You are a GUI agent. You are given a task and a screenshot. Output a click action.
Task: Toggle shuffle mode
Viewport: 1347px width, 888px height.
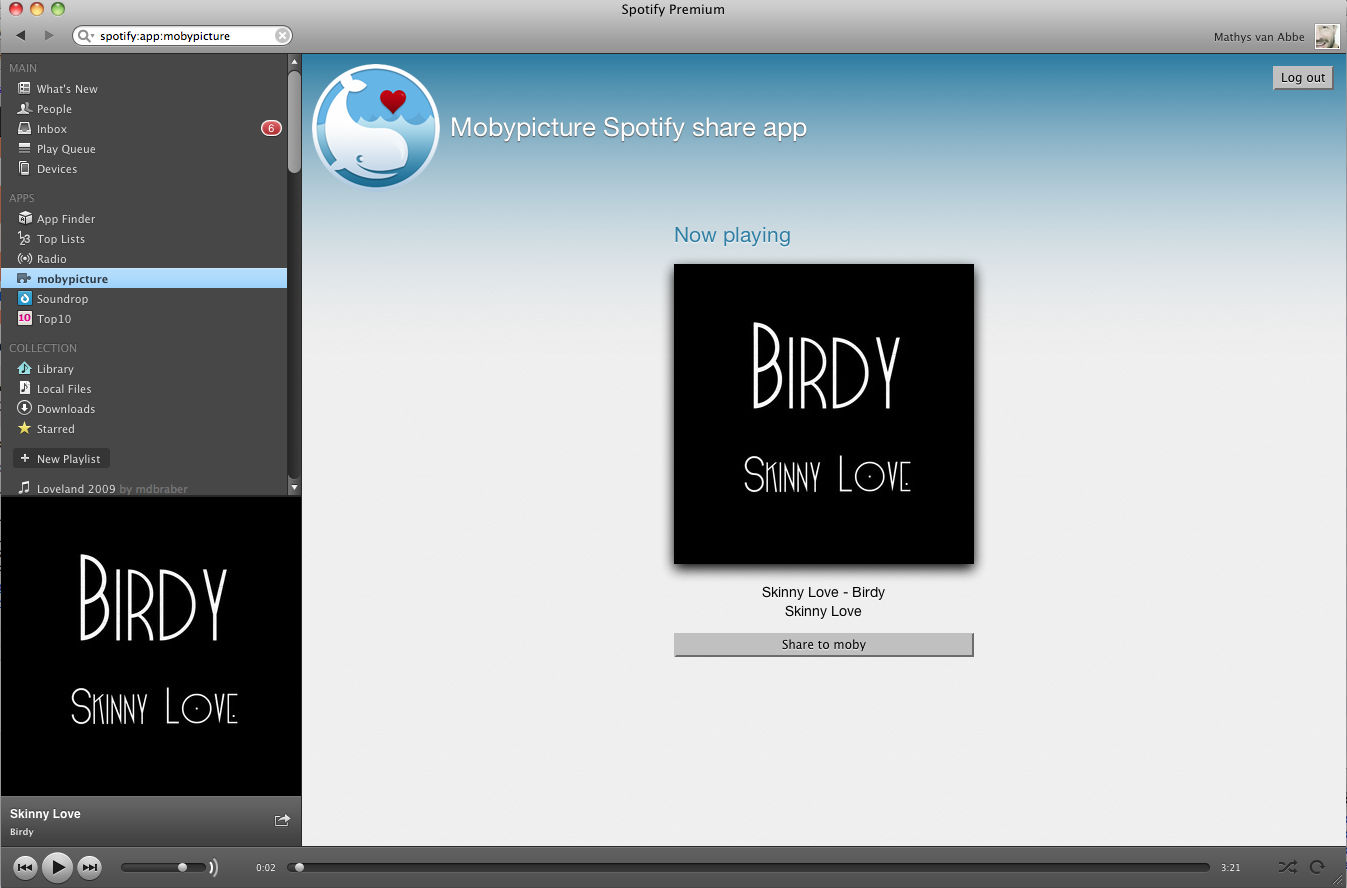click(x=1287, y=867)
